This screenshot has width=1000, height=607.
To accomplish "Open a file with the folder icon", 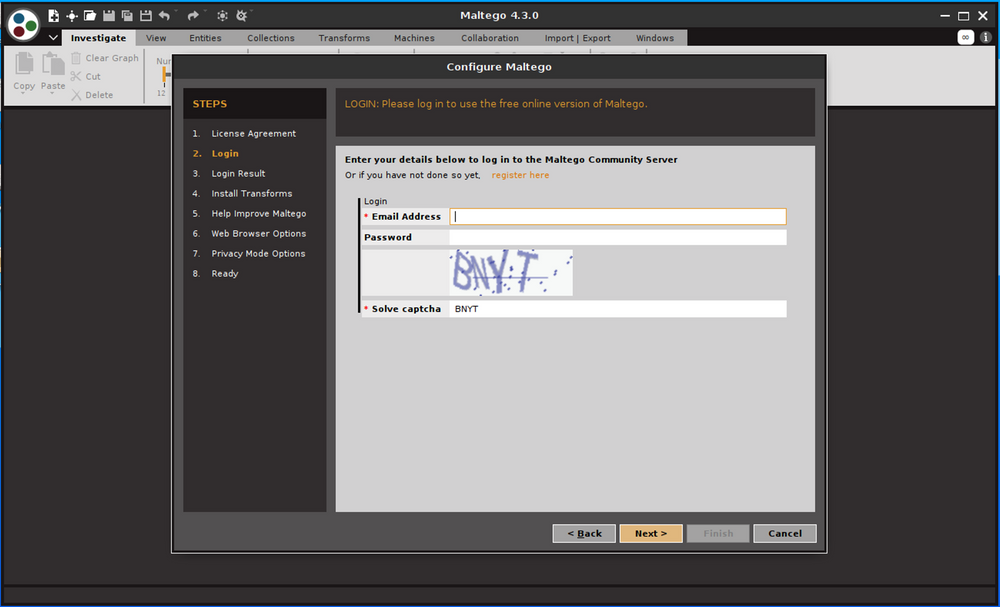I will 90,16.
